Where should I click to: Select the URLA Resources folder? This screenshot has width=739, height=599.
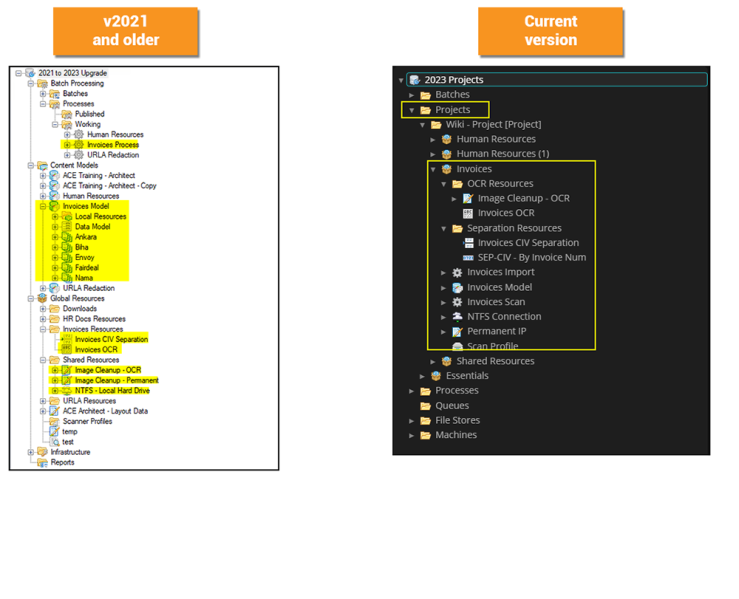coord(90,401)
